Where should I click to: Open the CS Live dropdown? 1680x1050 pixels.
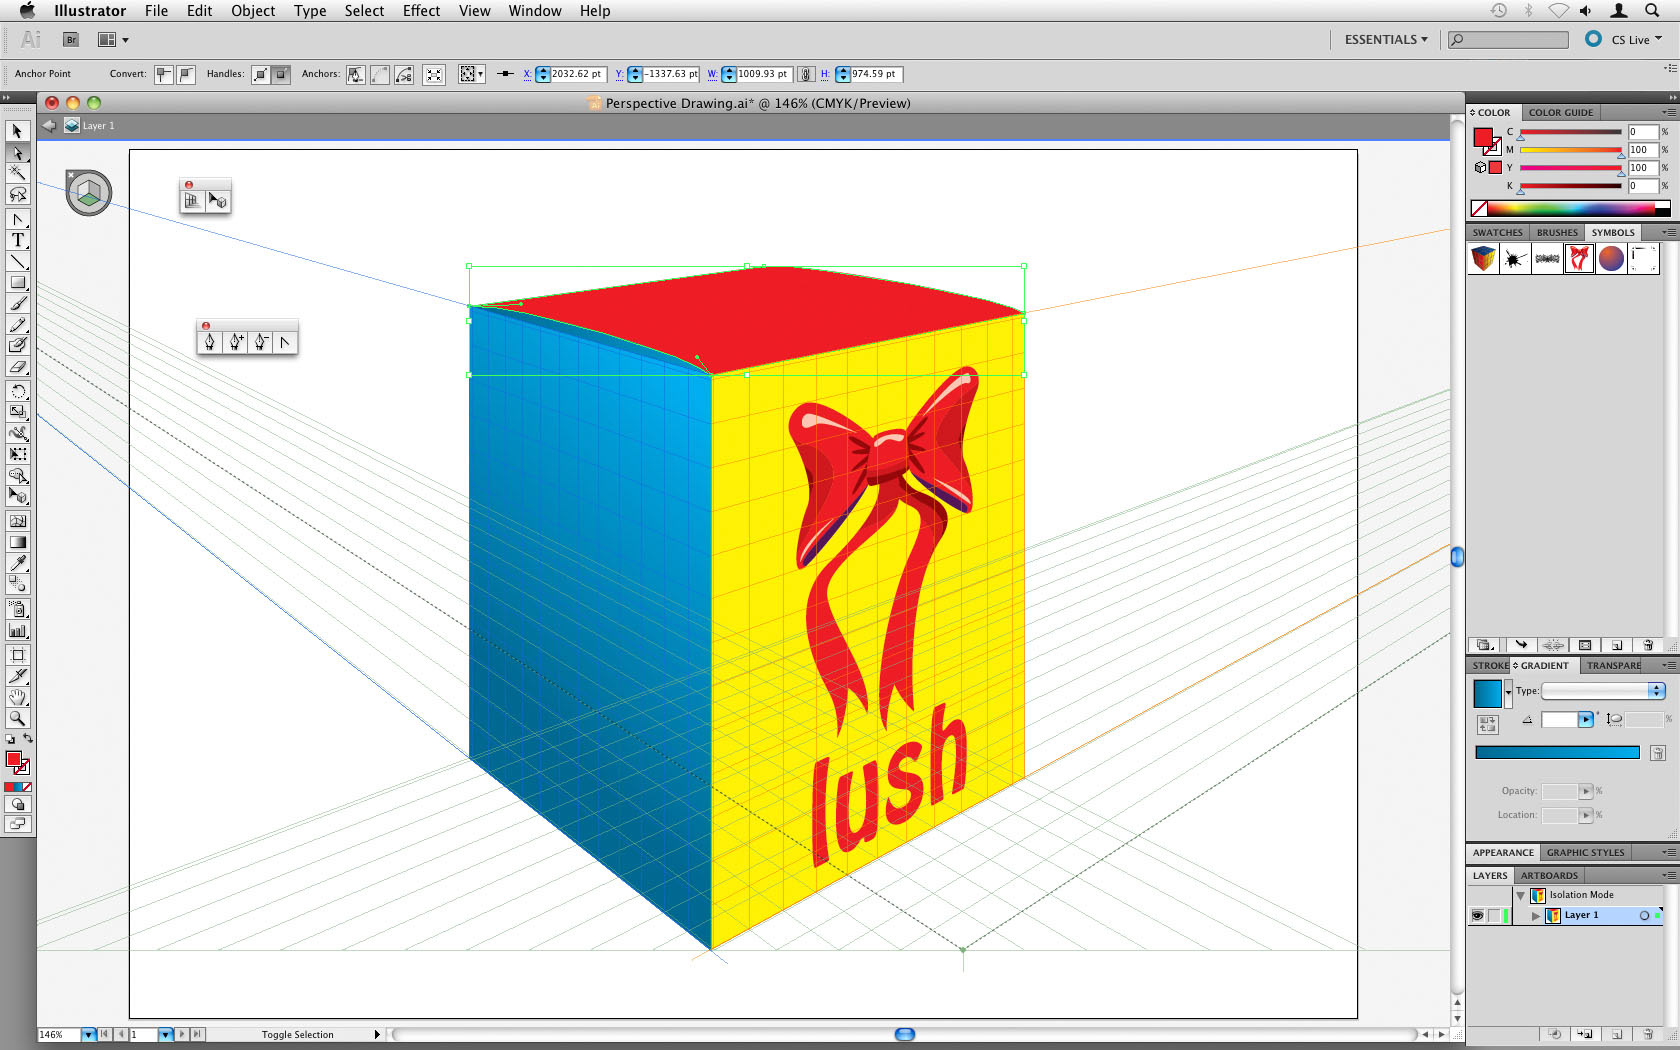click(x=1636, y=40)
